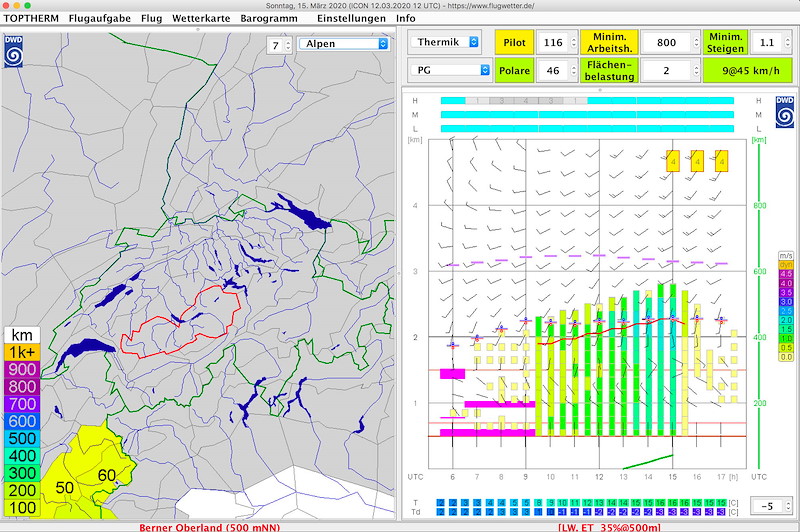Click the 15 UTC hour on chart axis
The height and width of the screenshot is (532, 800).
click(672, 477)
